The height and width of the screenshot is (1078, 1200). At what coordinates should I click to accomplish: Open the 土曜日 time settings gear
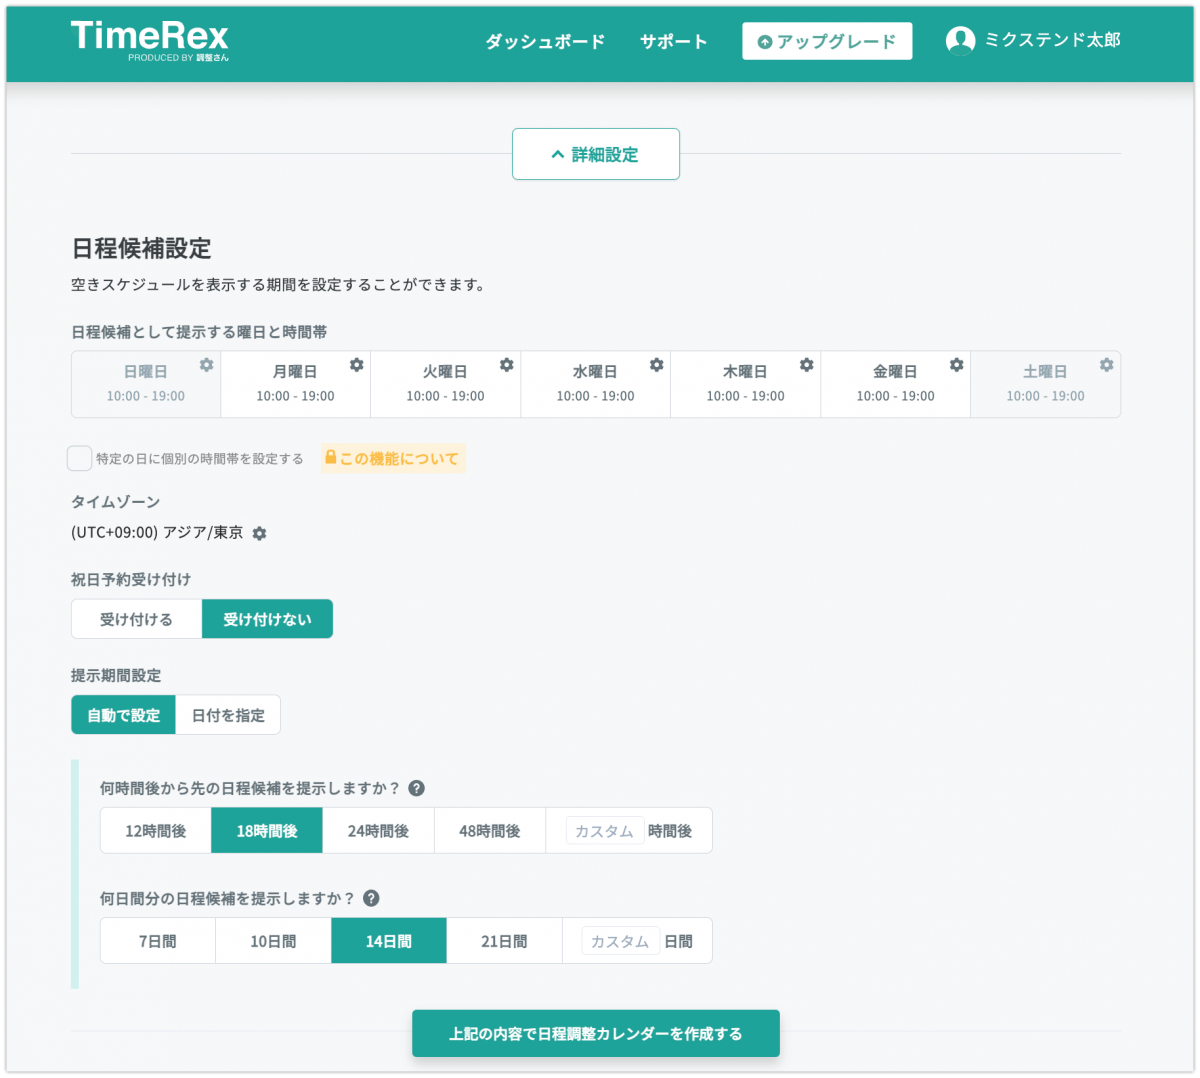1106,365
